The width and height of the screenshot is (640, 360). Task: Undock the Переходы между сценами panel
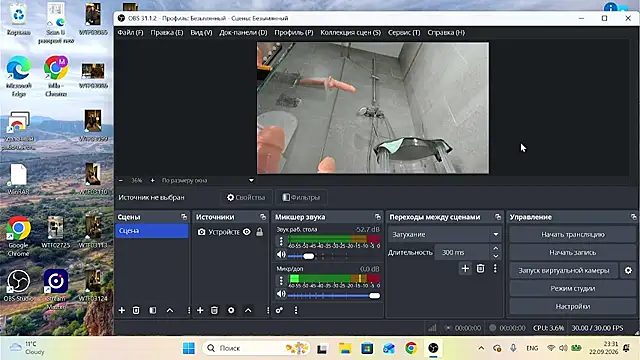point(498,217)
